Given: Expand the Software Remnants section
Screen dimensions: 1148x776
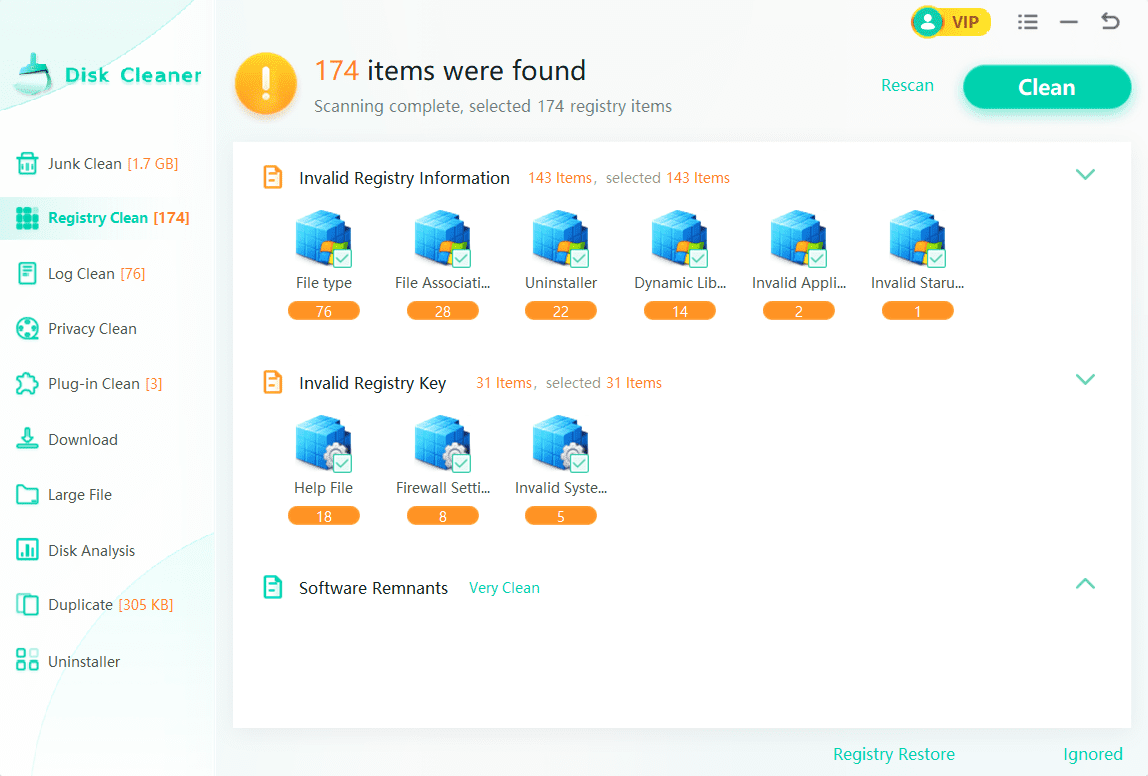Looking at the screenshot, I should 1085,584.
